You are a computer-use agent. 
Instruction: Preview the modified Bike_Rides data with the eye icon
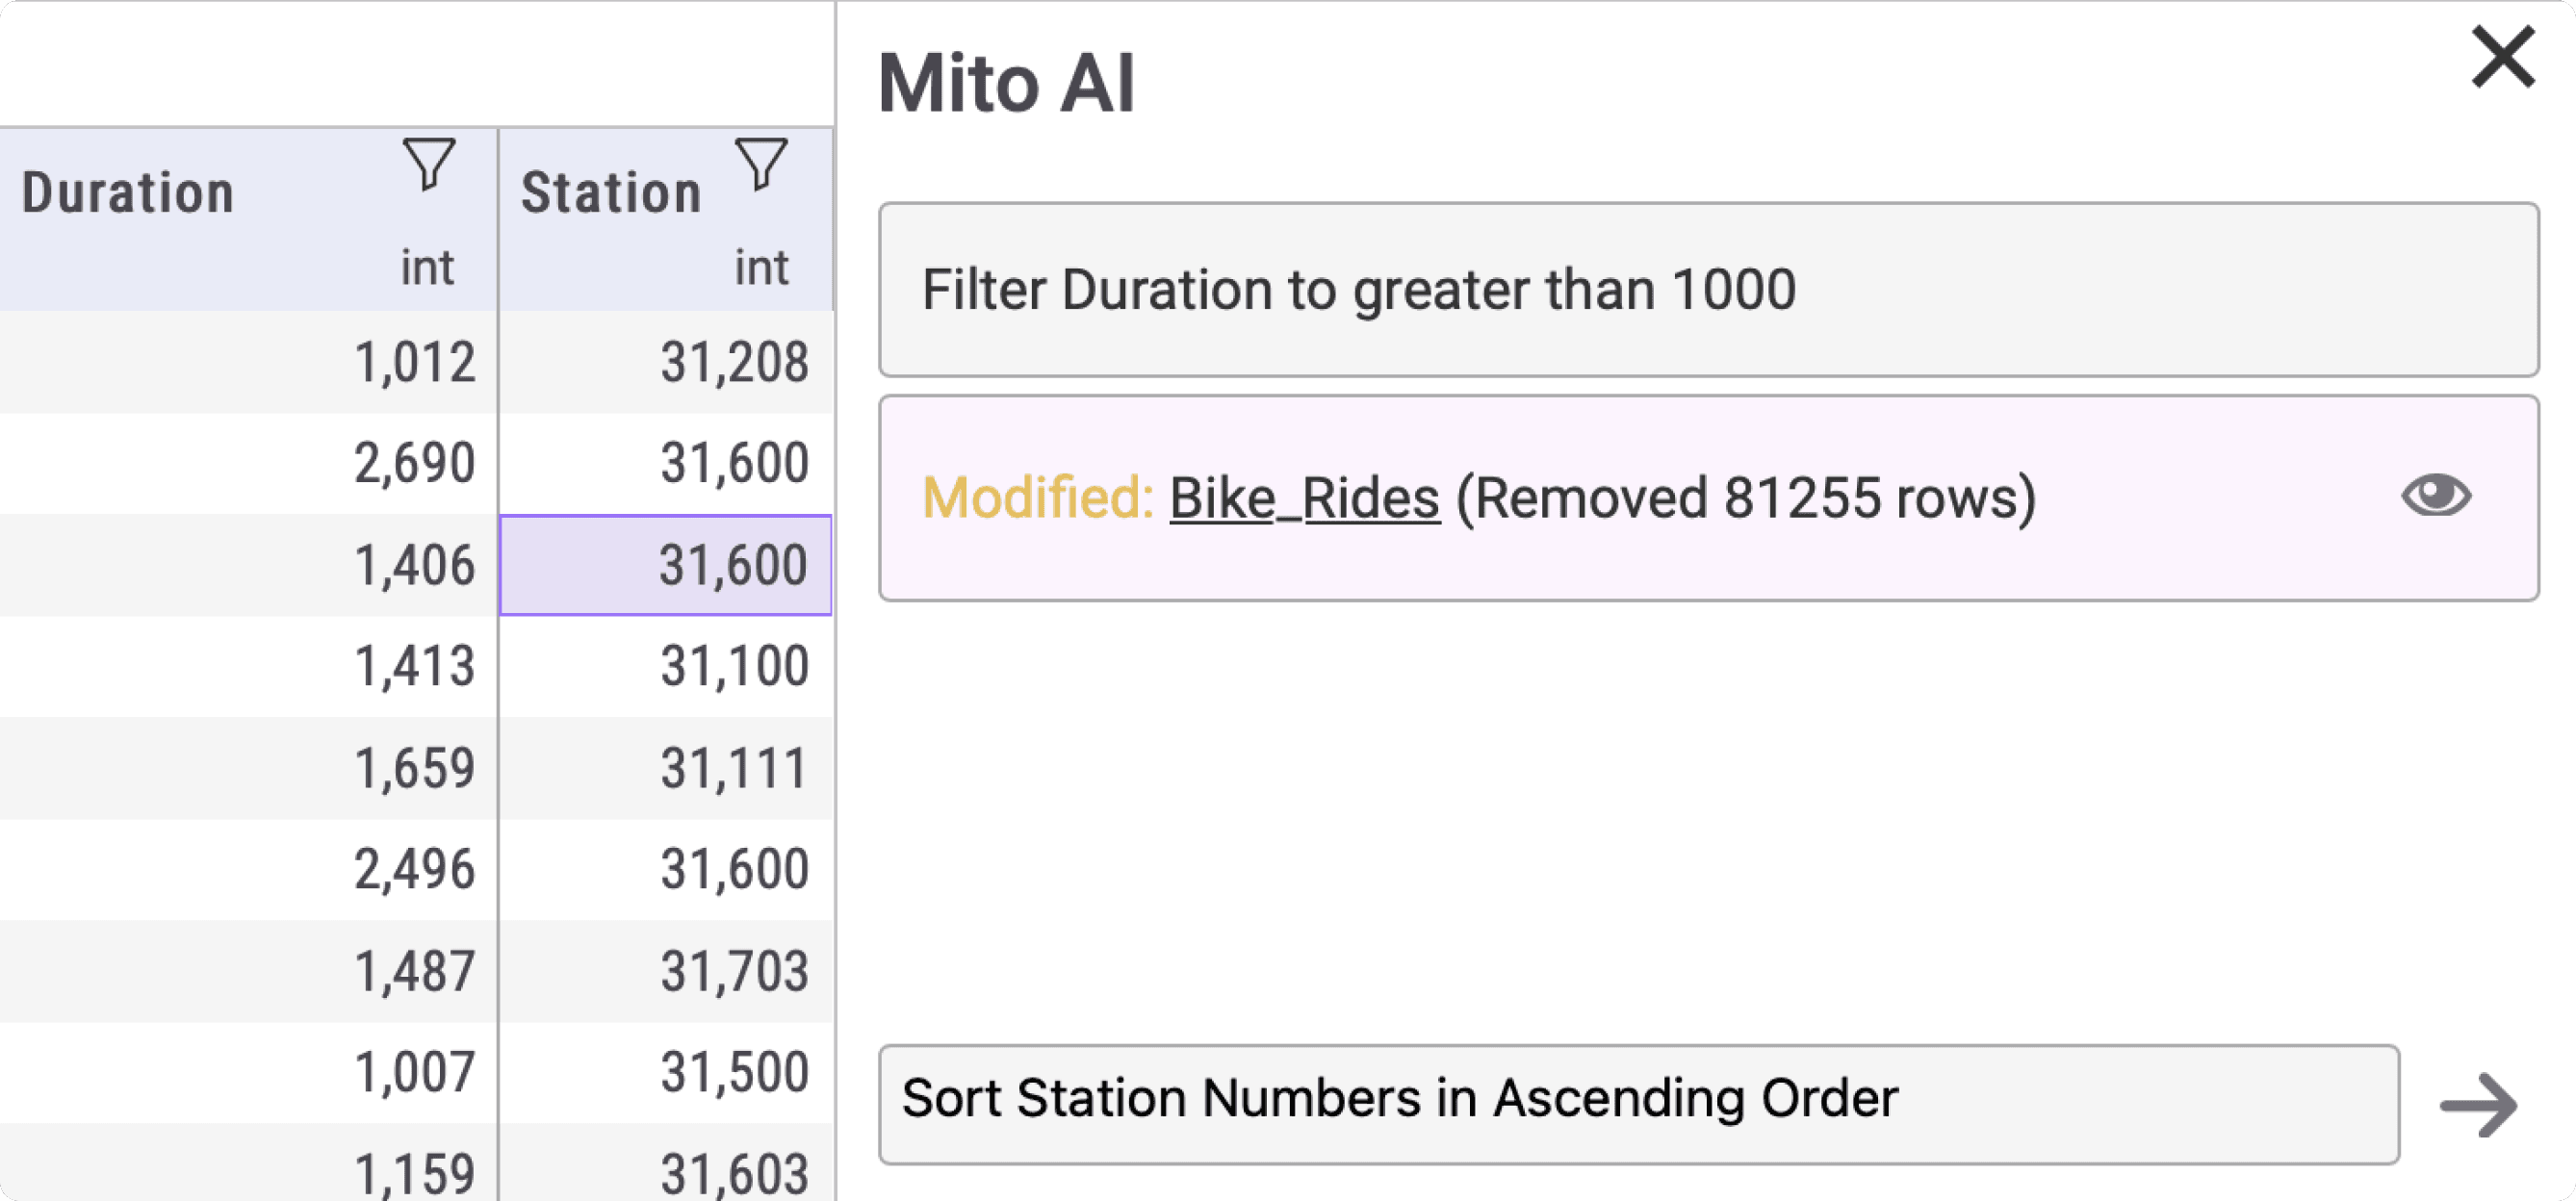(x=2437, y=497)
